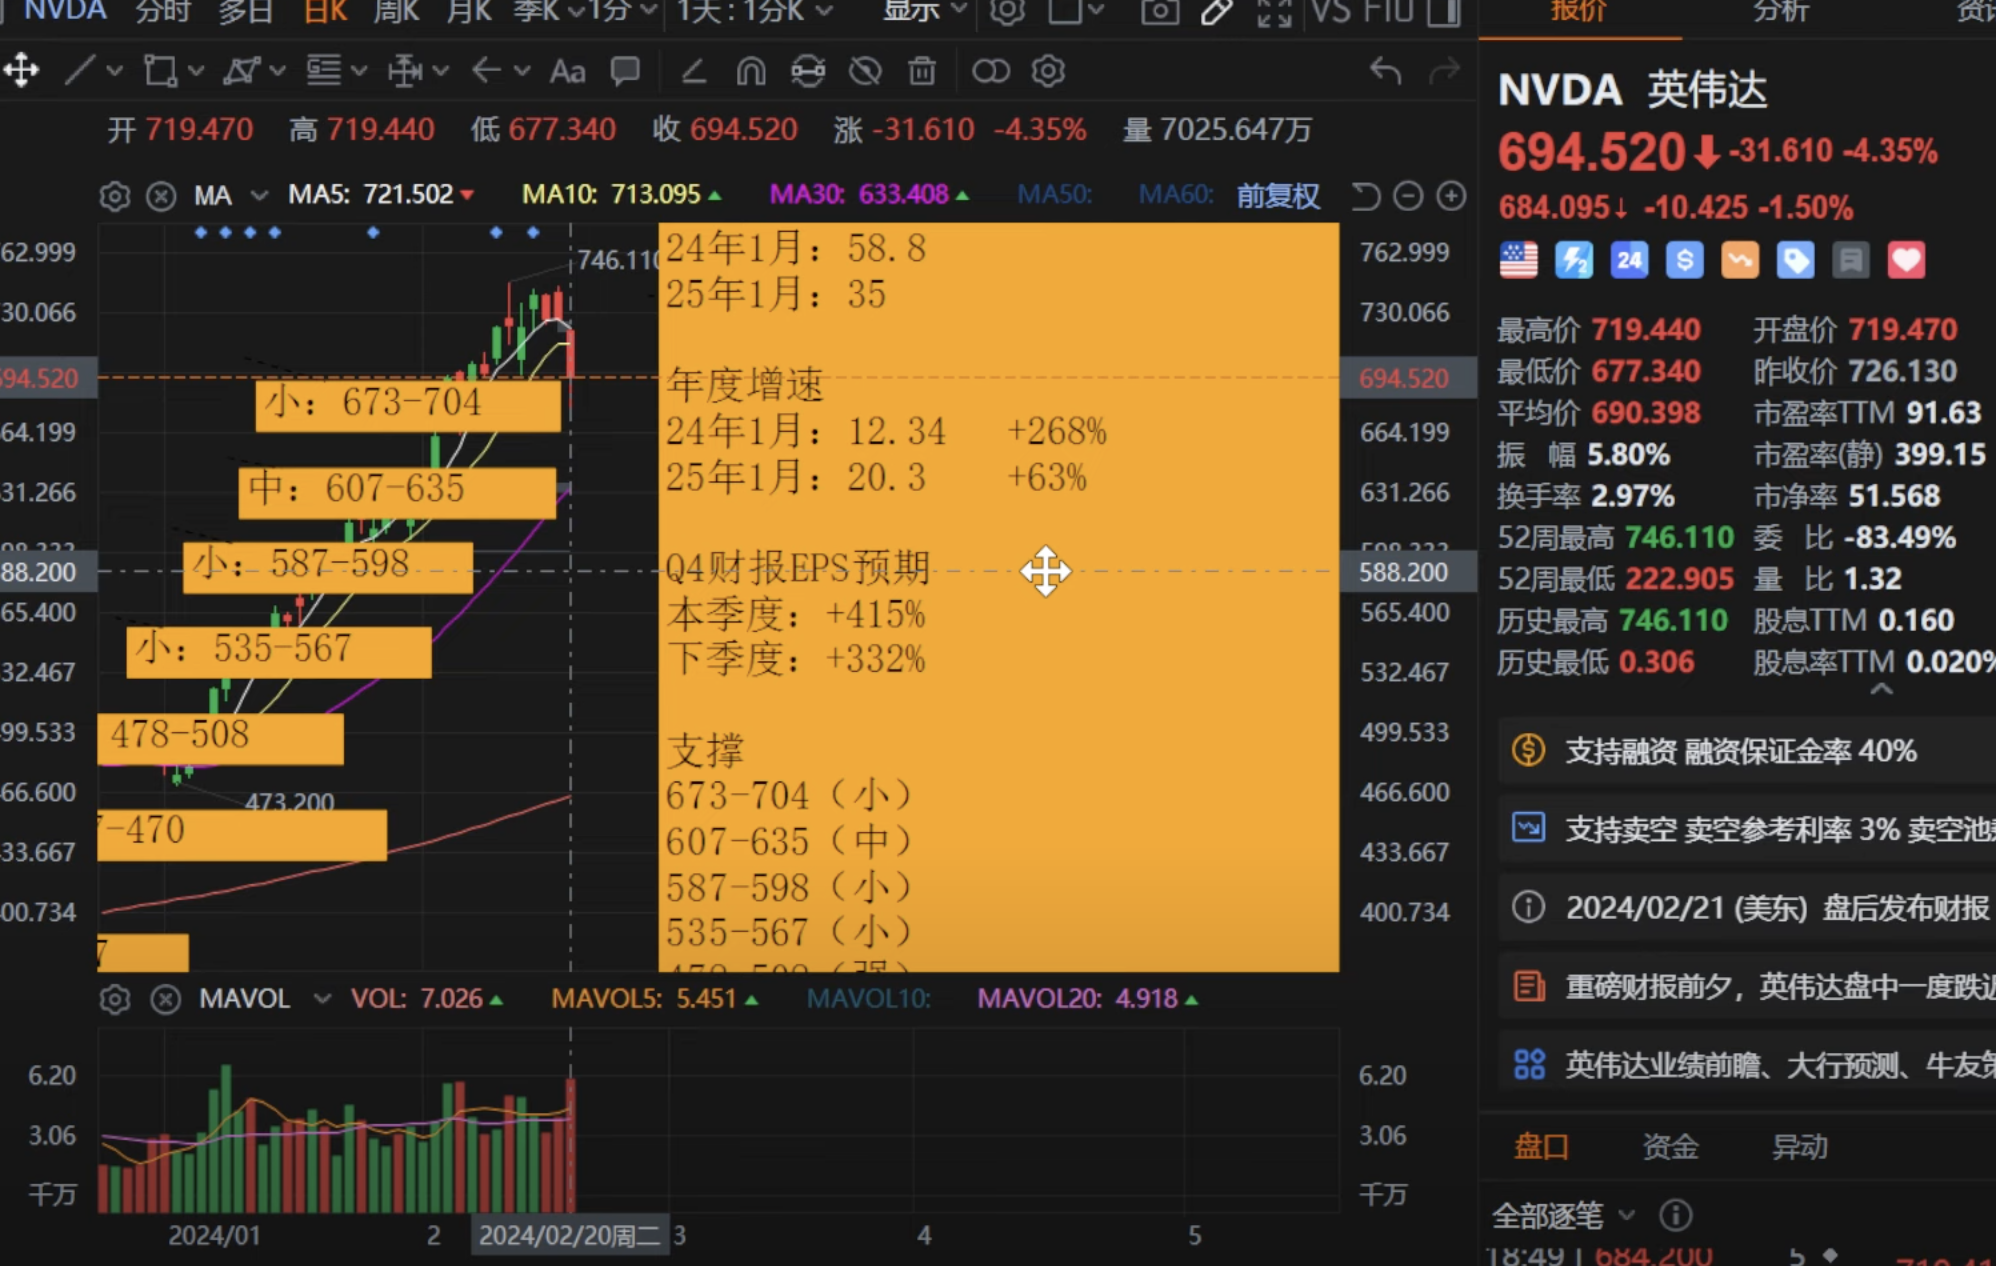Switch to 分时 intraday view

pos(163,12)
